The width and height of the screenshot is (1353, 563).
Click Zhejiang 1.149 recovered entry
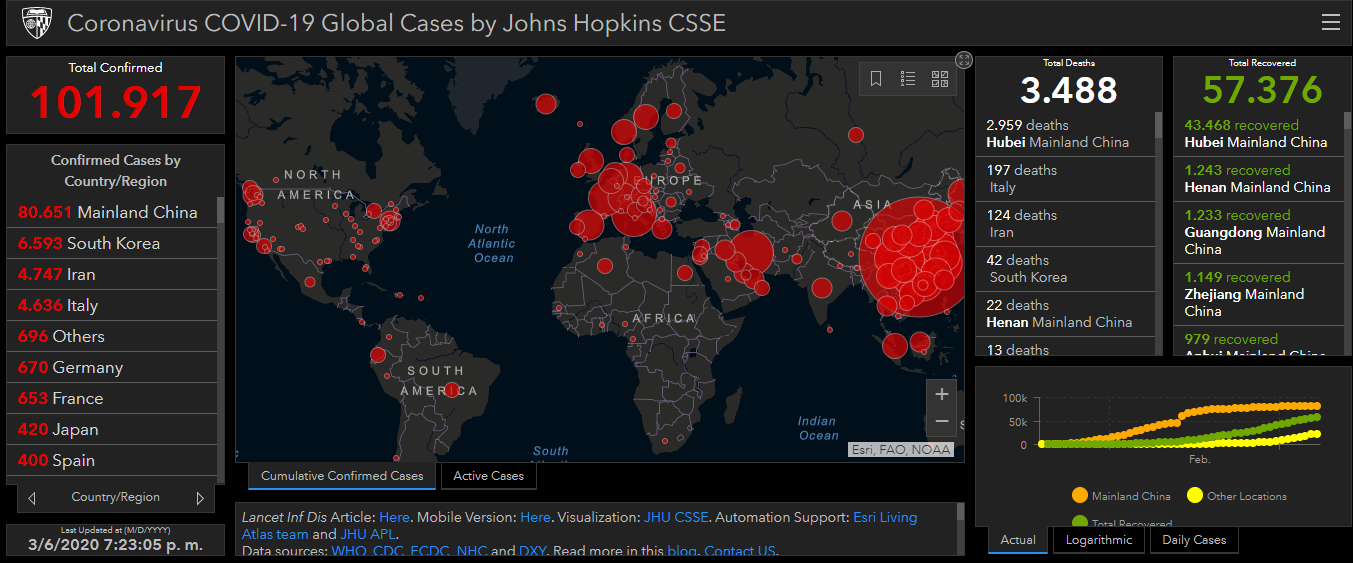click(1259, 294)
